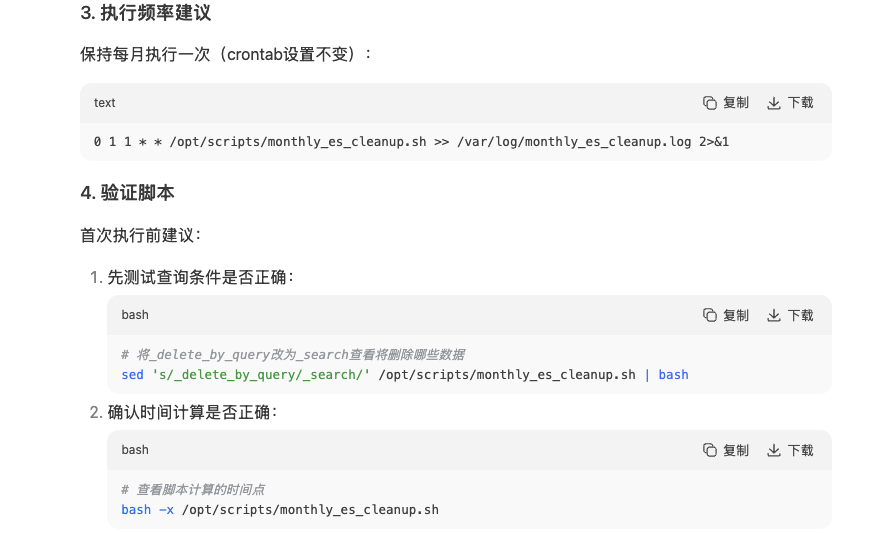Download the crontab text code block
Image resolution: width=887 pixels, height=533 pixels.
coord(790,103)
